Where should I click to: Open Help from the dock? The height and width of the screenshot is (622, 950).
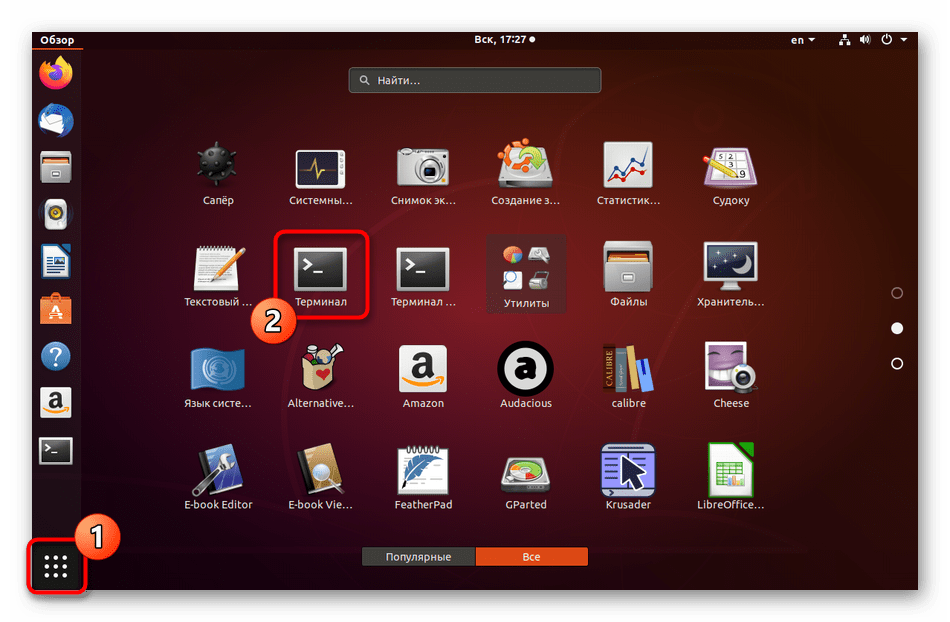coord(56,356)
